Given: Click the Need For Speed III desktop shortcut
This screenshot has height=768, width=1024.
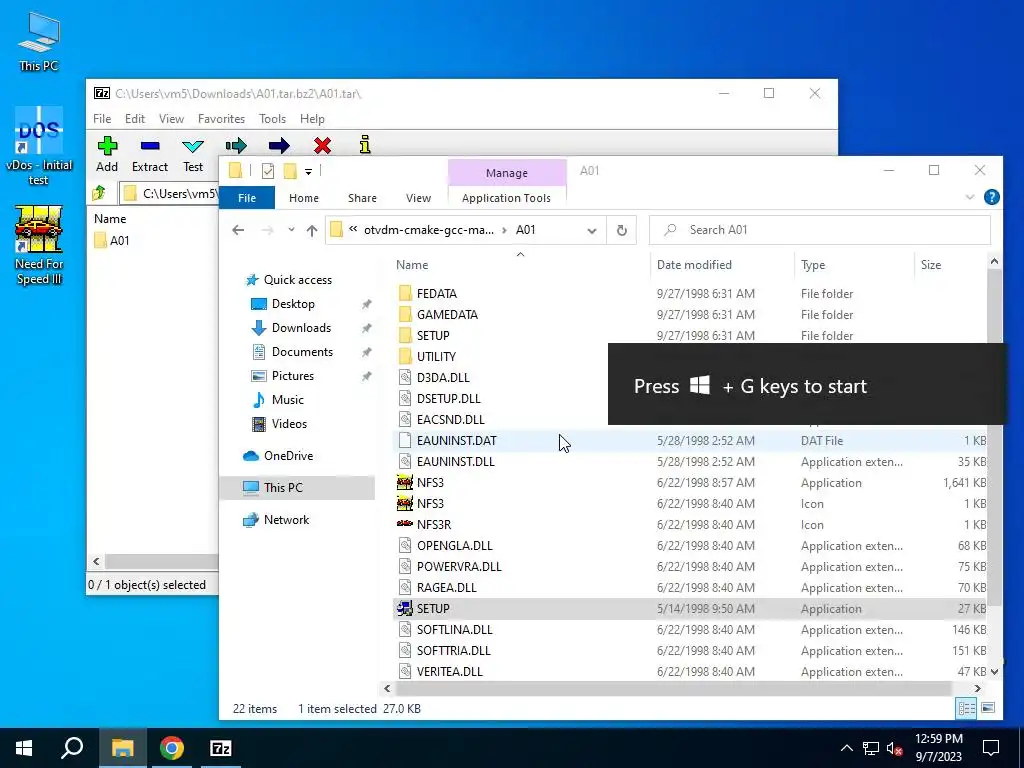Looking at the screenshot, I should [x=39, y=246].
